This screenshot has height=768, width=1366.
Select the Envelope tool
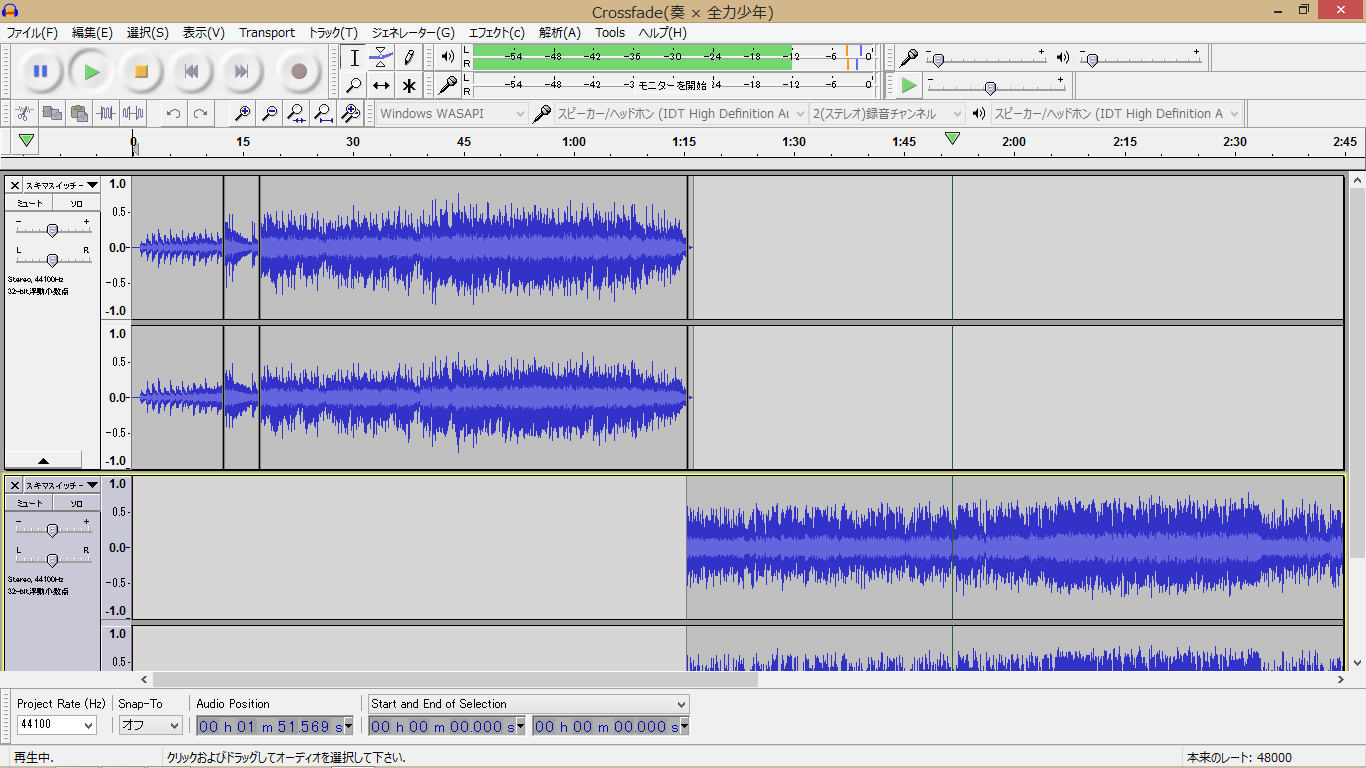(381, 57)
